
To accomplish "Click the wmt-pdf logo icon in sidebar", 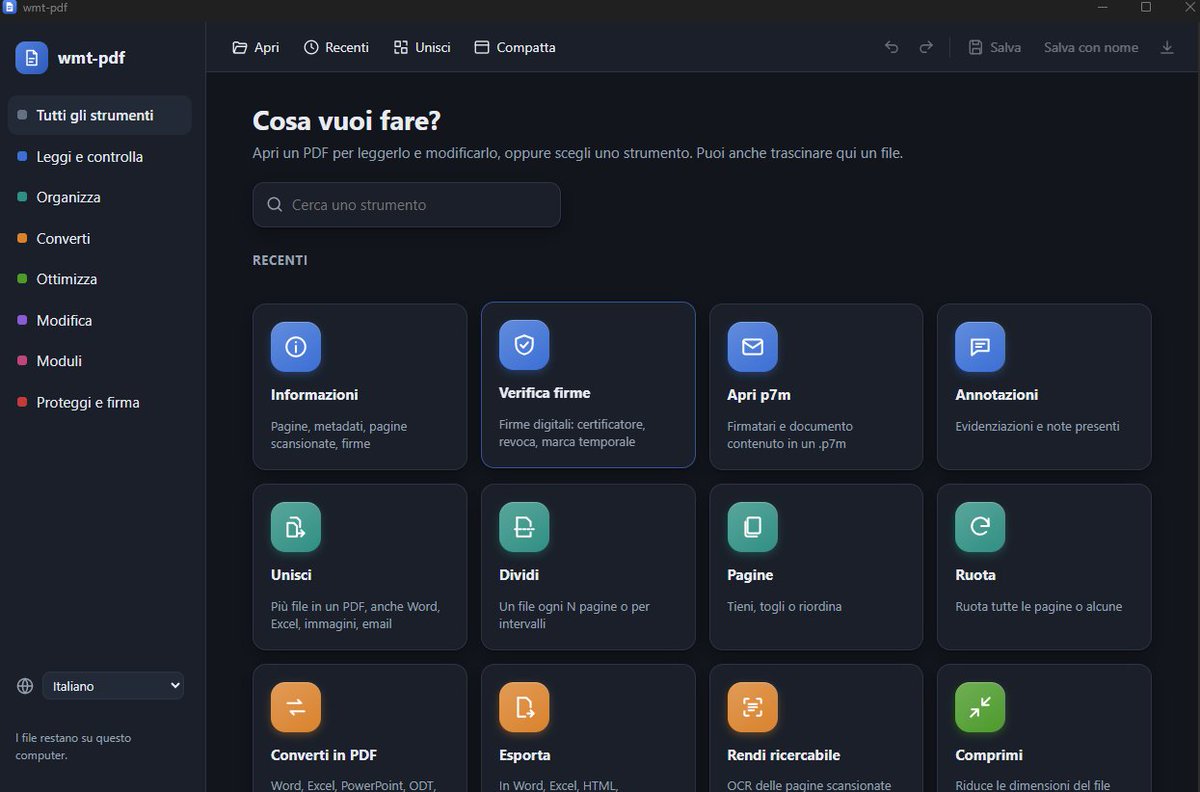I will 31,58.
